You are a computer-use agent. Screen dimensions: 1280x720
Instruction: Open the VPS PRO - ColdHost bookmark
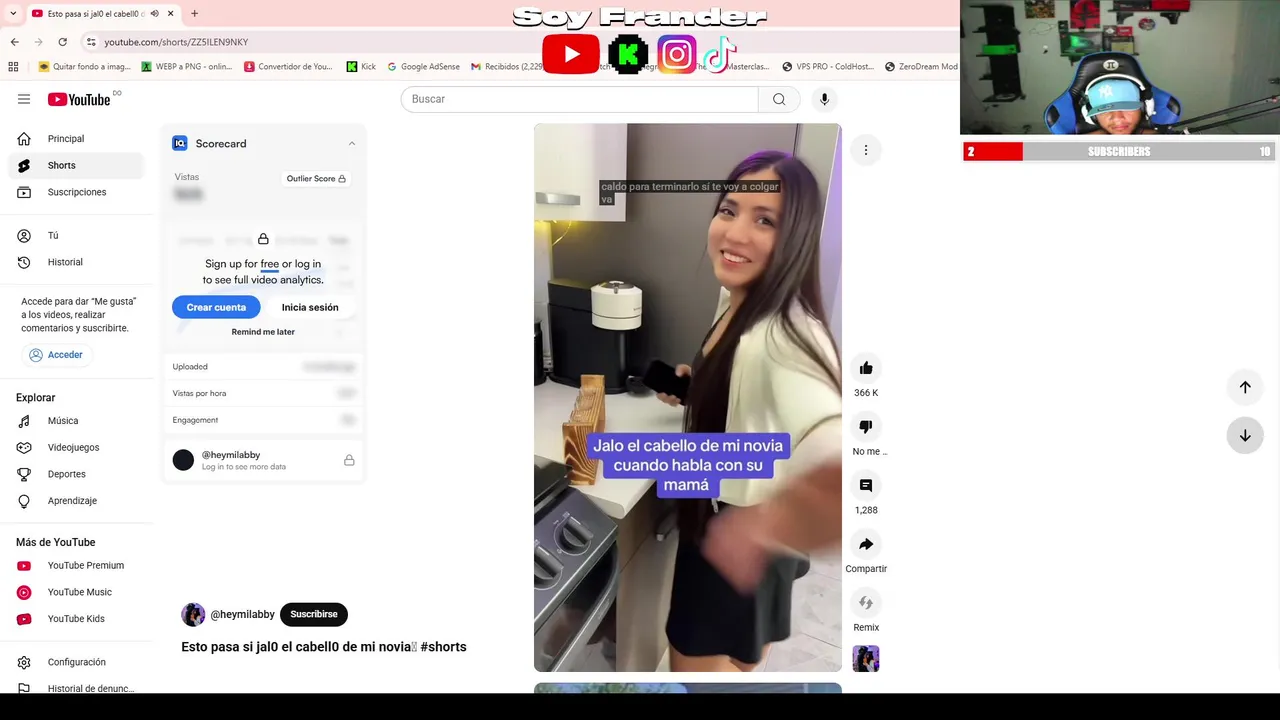828,67
